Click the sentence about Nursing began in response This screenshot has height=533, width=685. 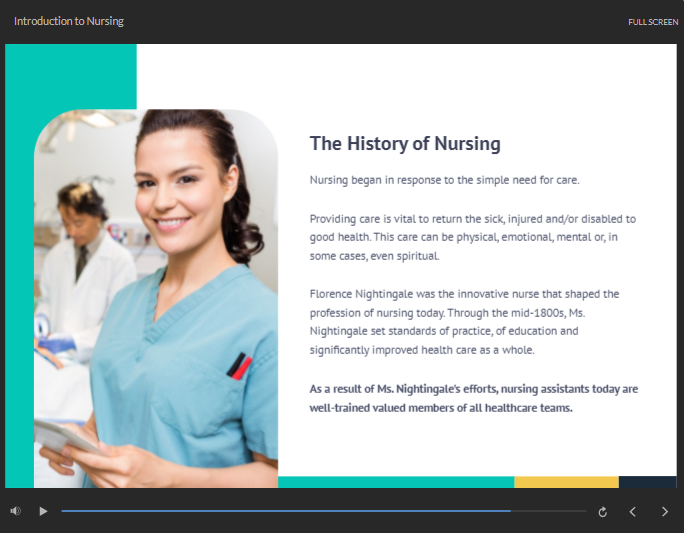click(444, 180)
